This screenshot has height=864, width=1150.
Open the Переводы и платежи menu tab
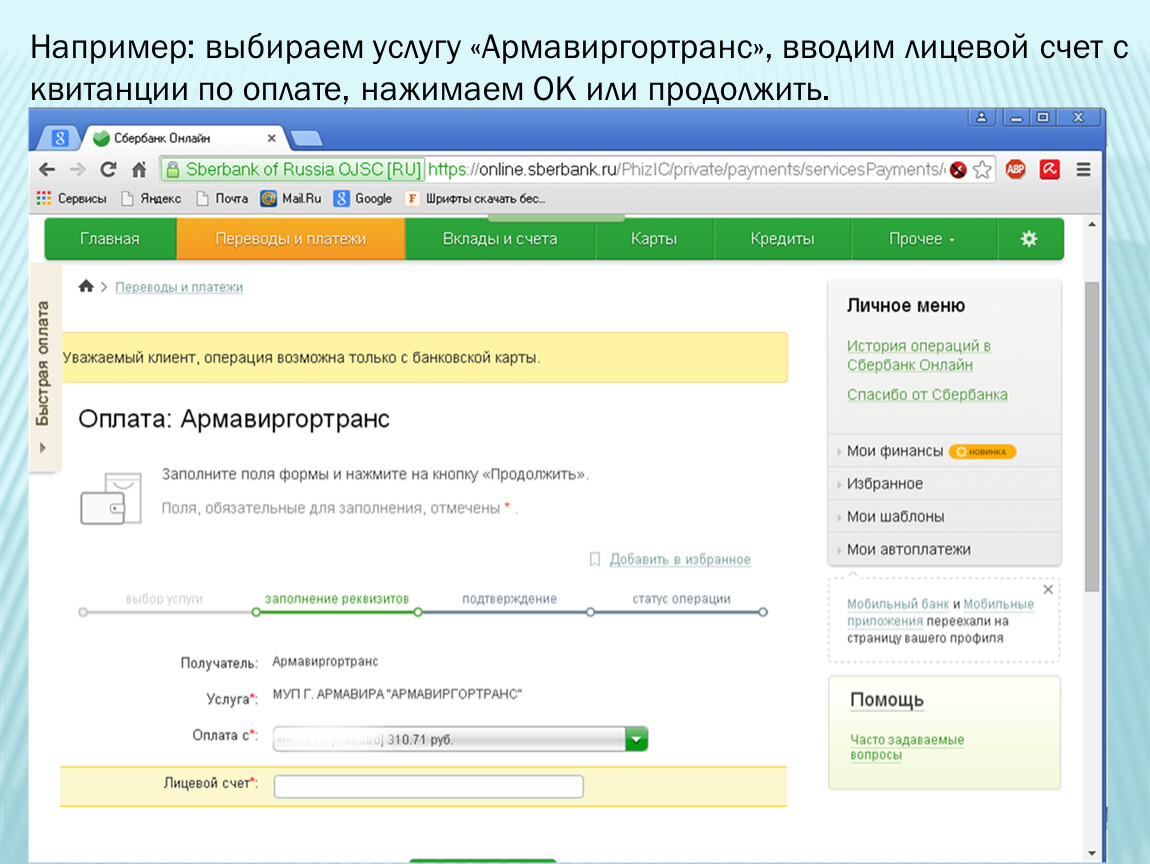(290, 239)
